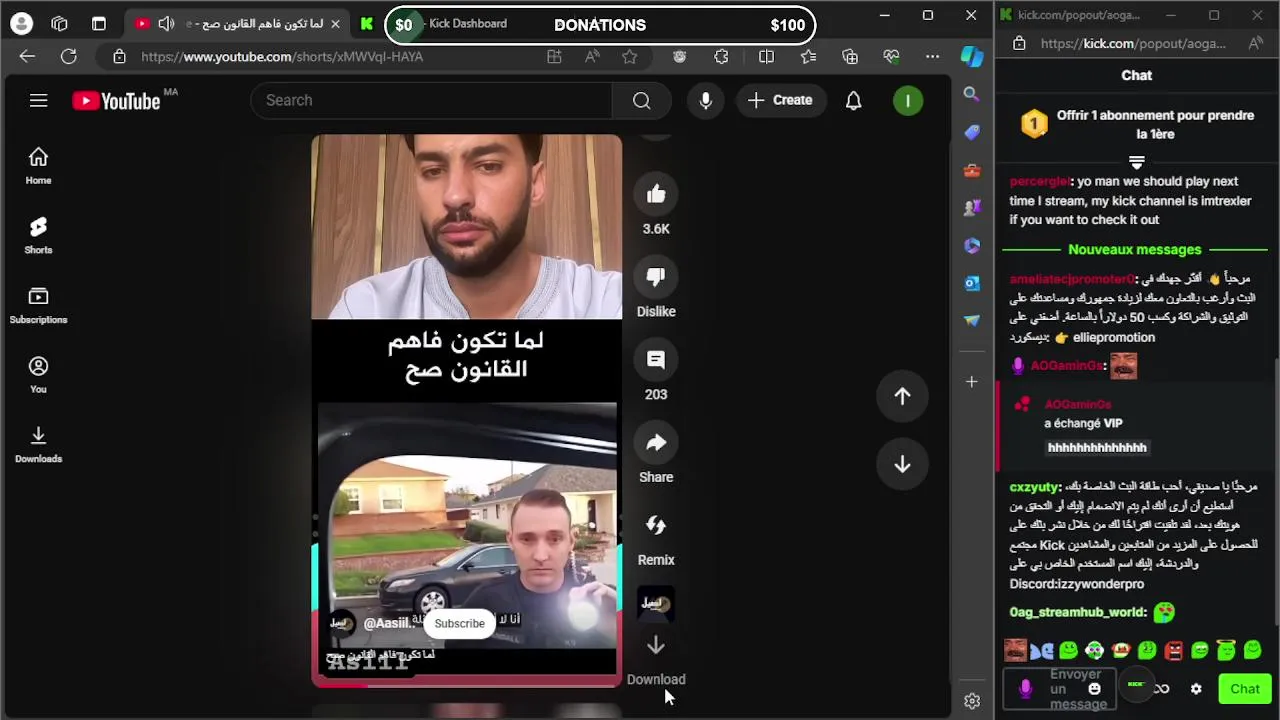Viewport: 1280px width, 720px height.
Task: Open the YouTube hamburger guide menu
Action: tap(38, 100)
